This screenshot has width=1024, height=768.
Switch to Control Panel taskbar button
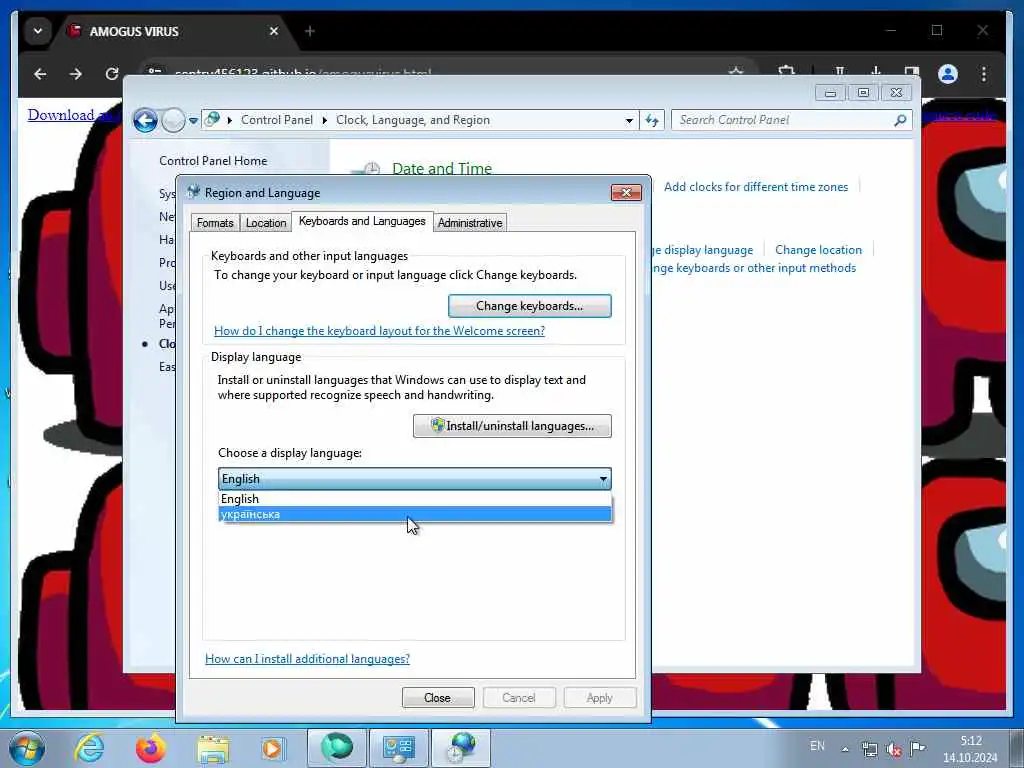[399, 748]
